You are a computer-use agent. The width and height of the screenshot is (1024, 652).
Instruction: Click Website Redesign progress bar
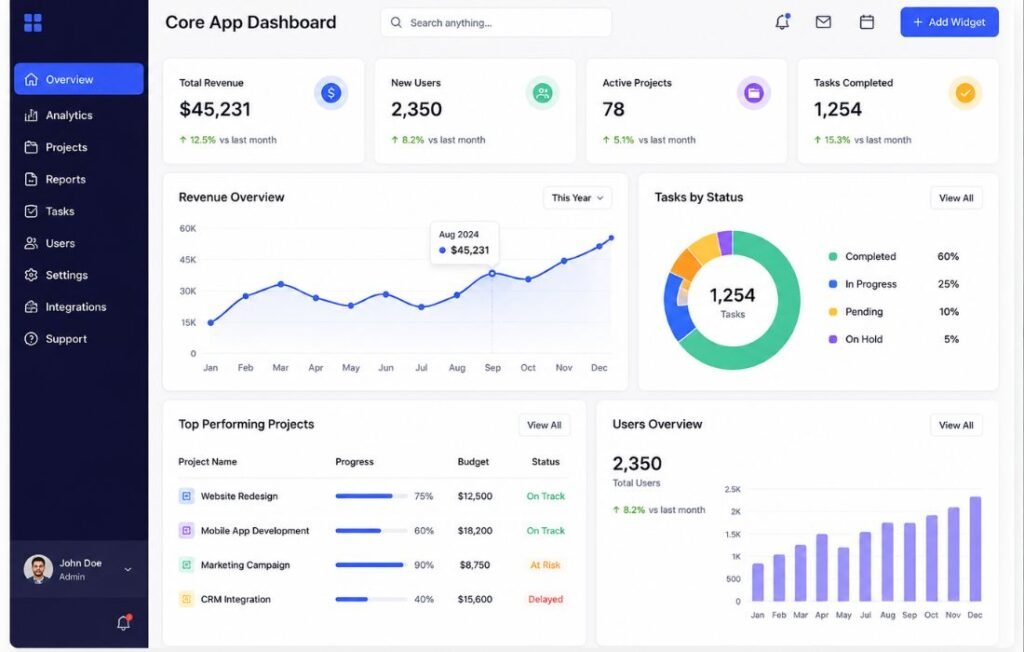point(371,496)
